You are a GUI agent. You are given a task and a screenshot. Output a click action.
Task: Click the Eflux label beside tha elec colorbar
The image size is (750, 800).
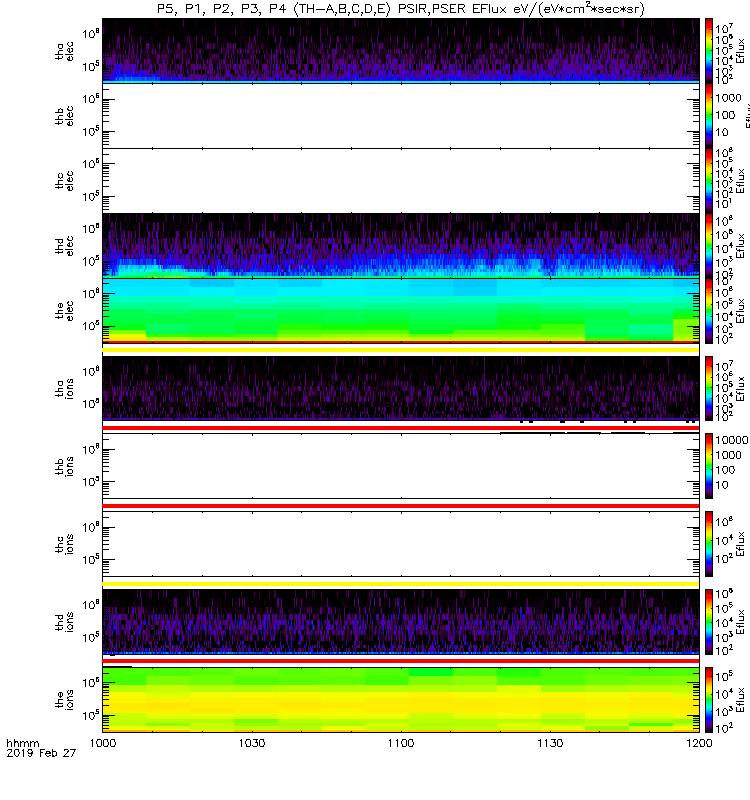[x=741, y=51]
